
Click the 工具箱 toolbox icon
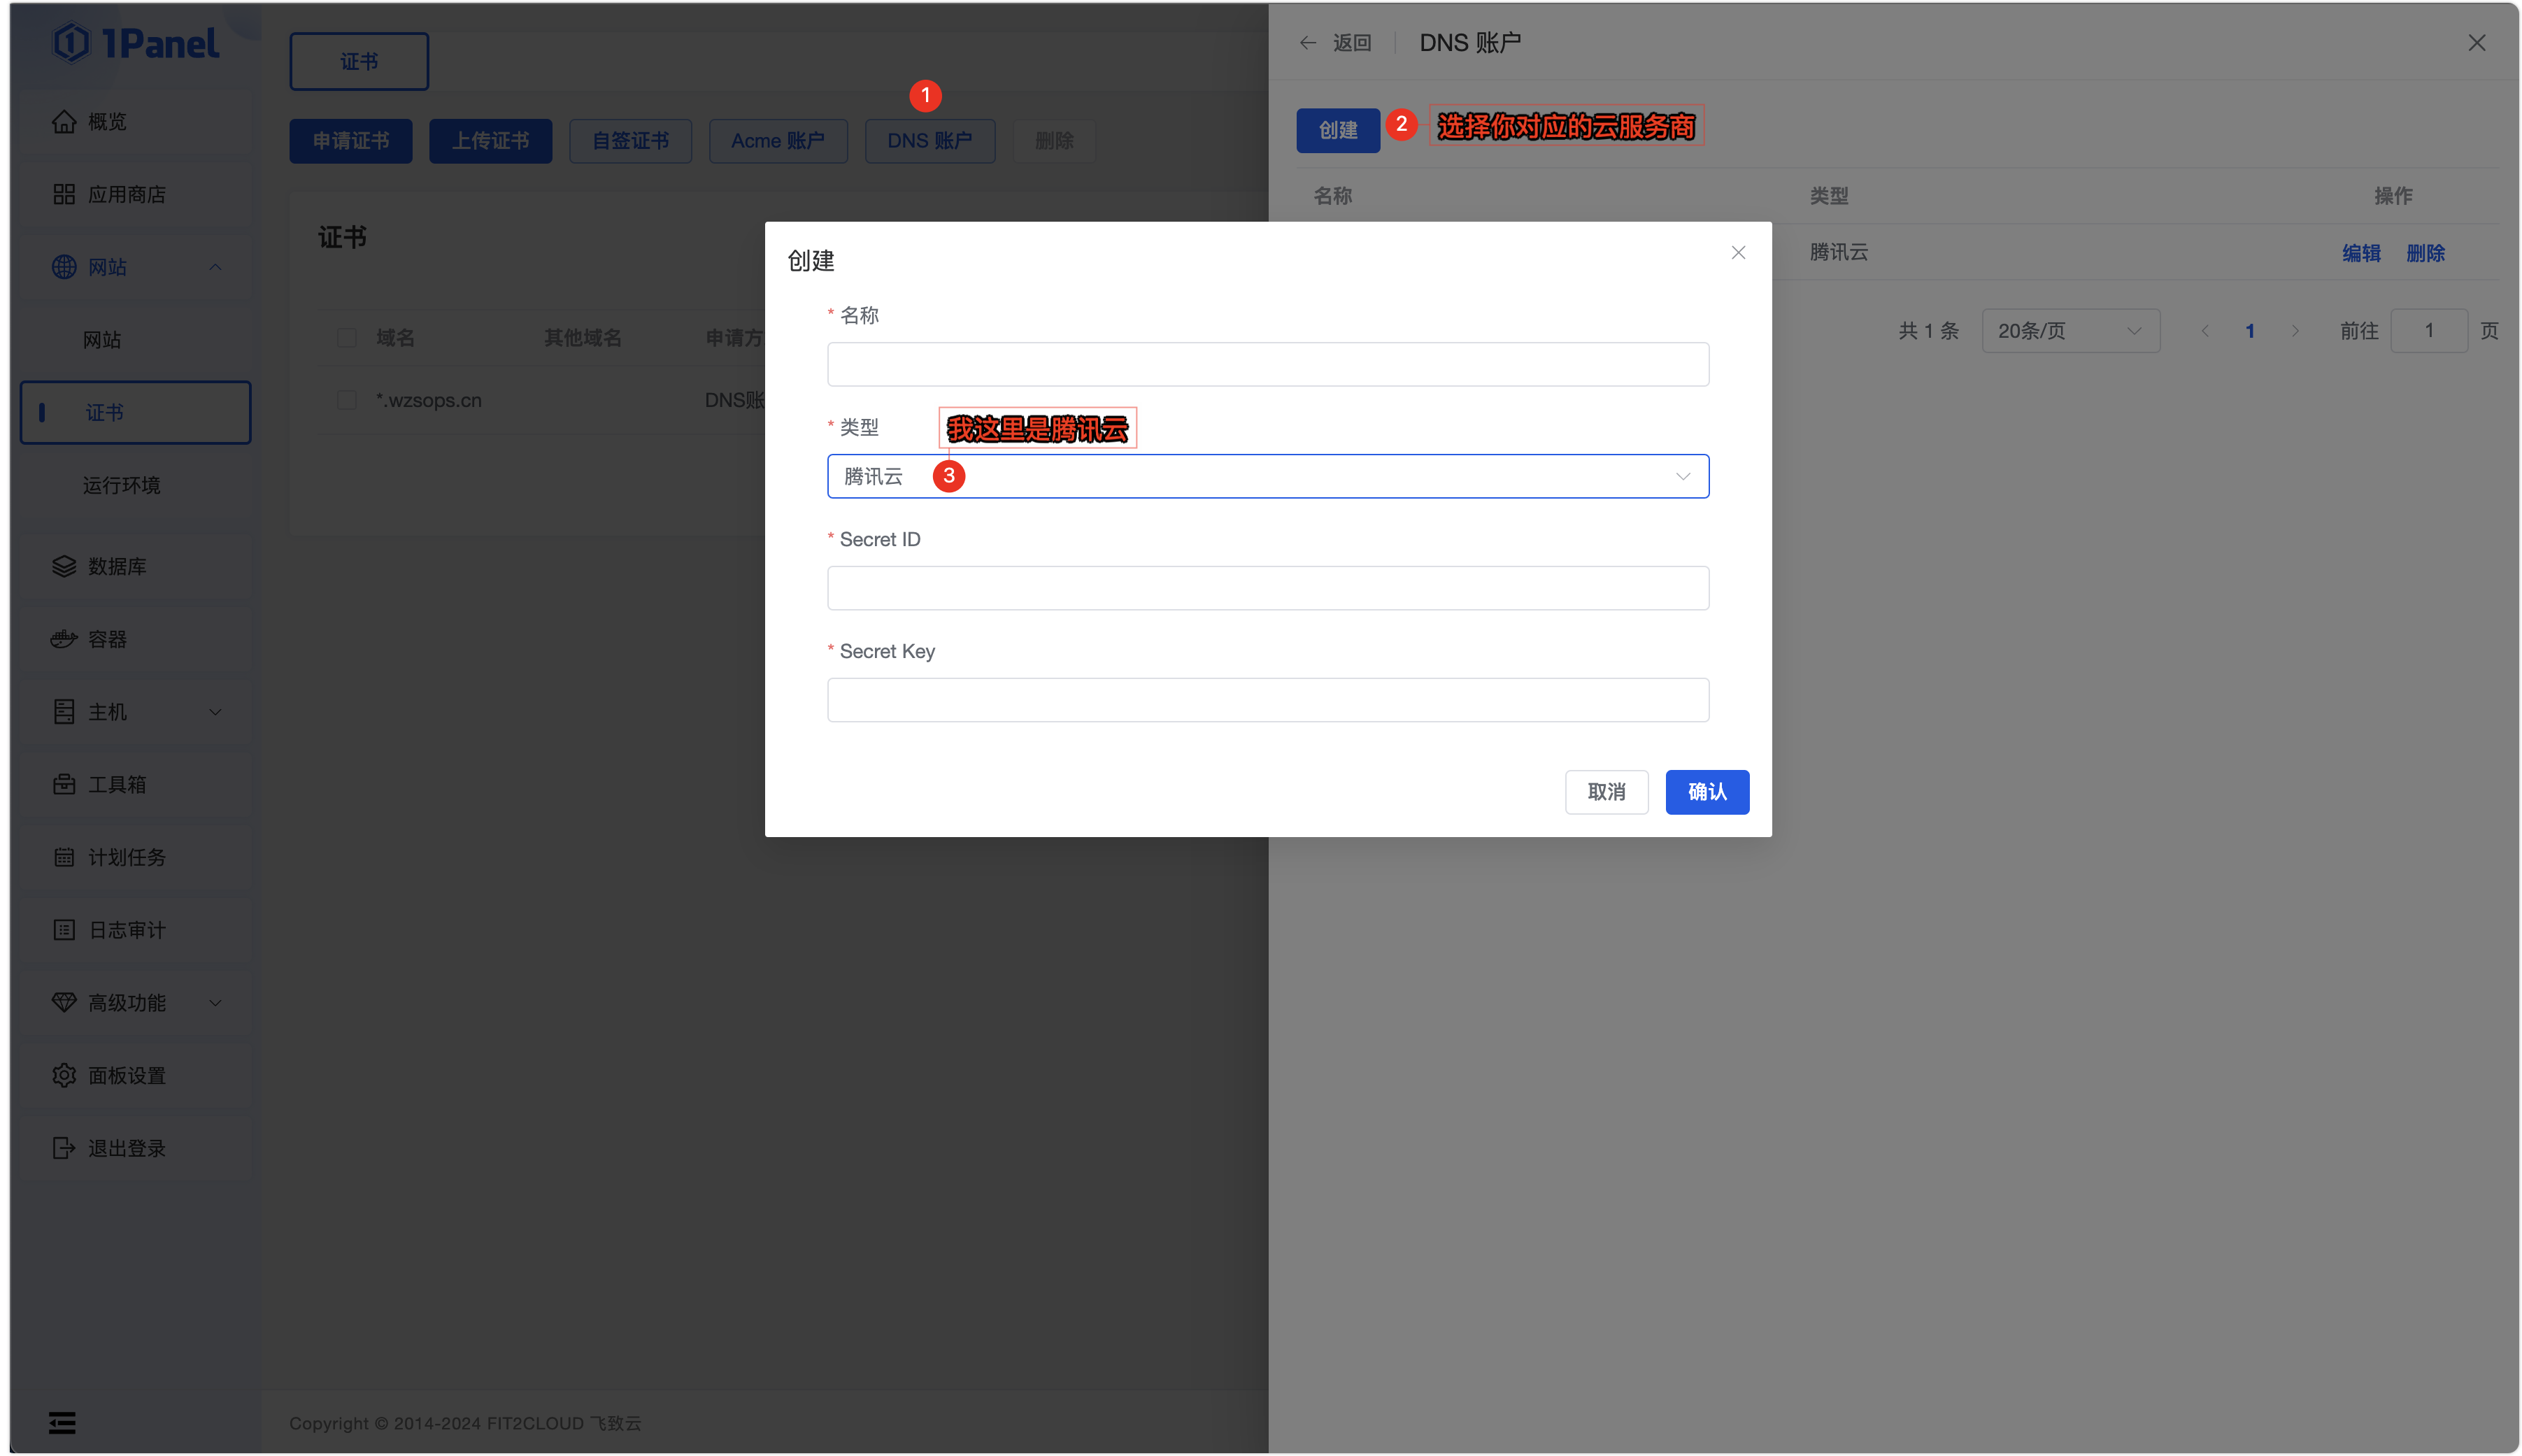(x=64, y=785)
